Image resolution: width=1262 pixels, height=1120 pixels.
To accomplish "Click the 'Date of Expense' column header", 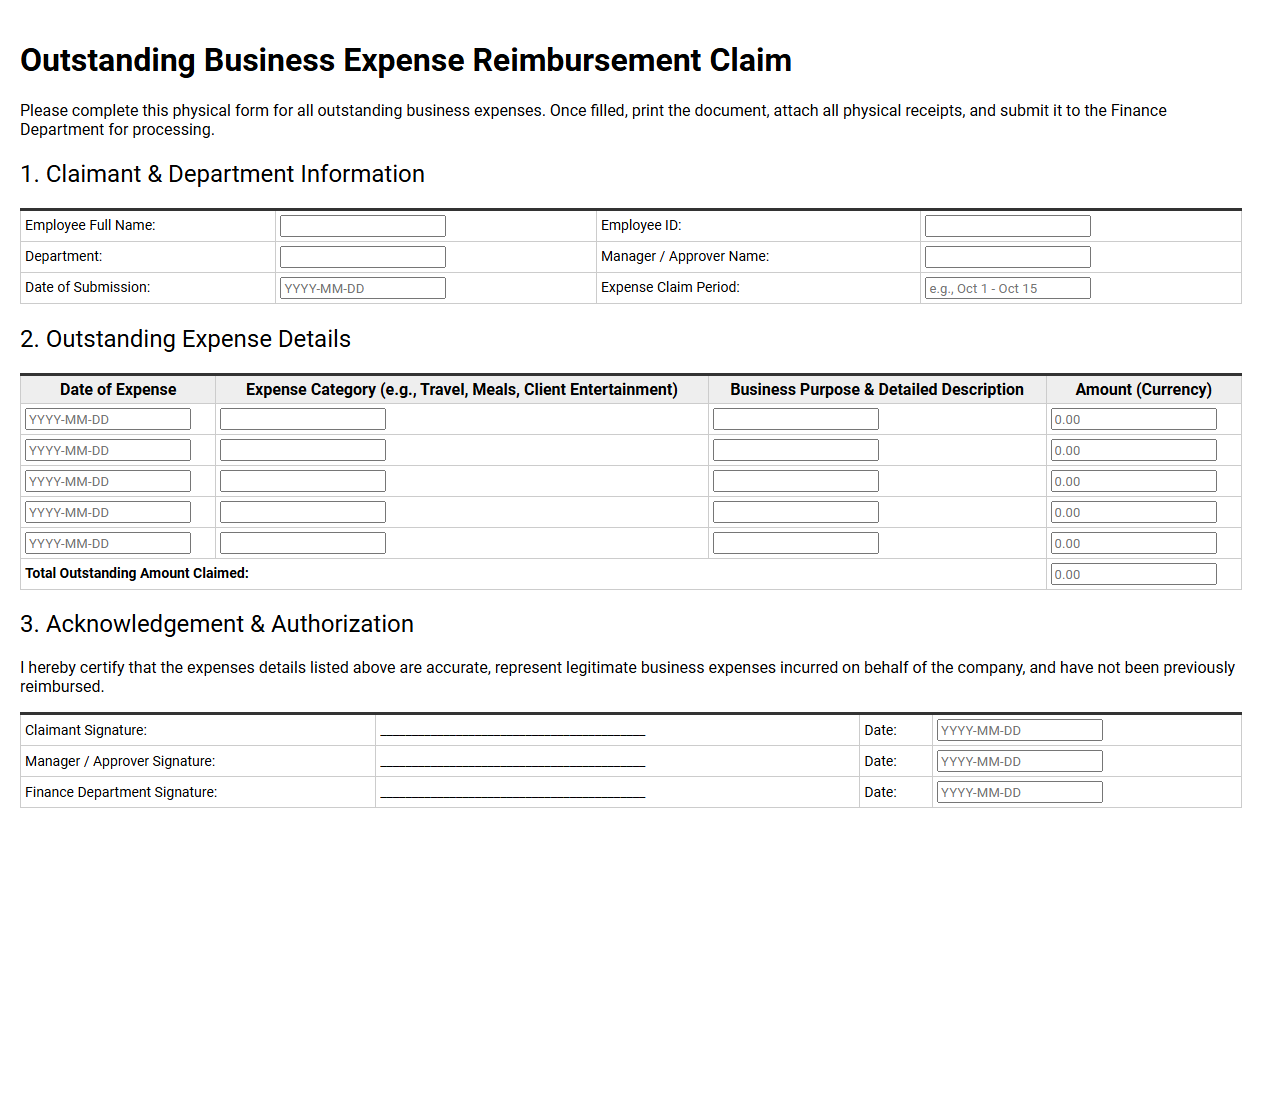I will click(118, 390).
